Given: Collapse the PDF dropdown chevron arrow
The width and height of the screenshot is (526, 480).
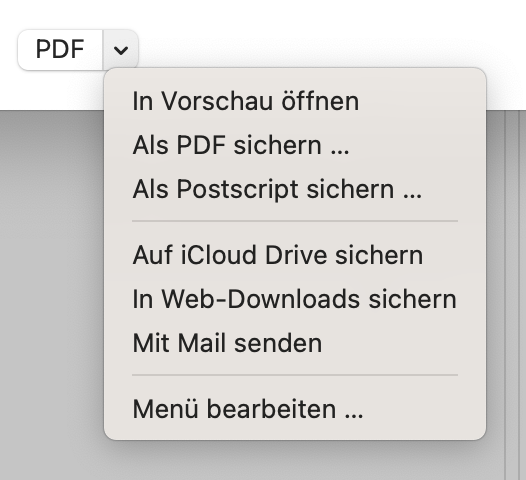Looking at the screenshot, I should (x=121, y=50).
